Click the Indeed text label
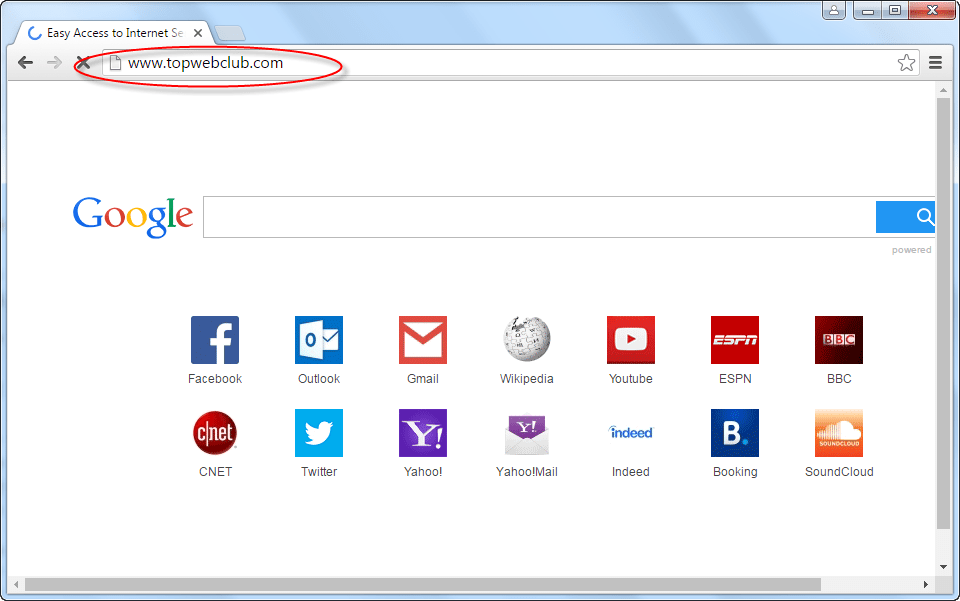 pyautogui.click(x=631, y=472)
